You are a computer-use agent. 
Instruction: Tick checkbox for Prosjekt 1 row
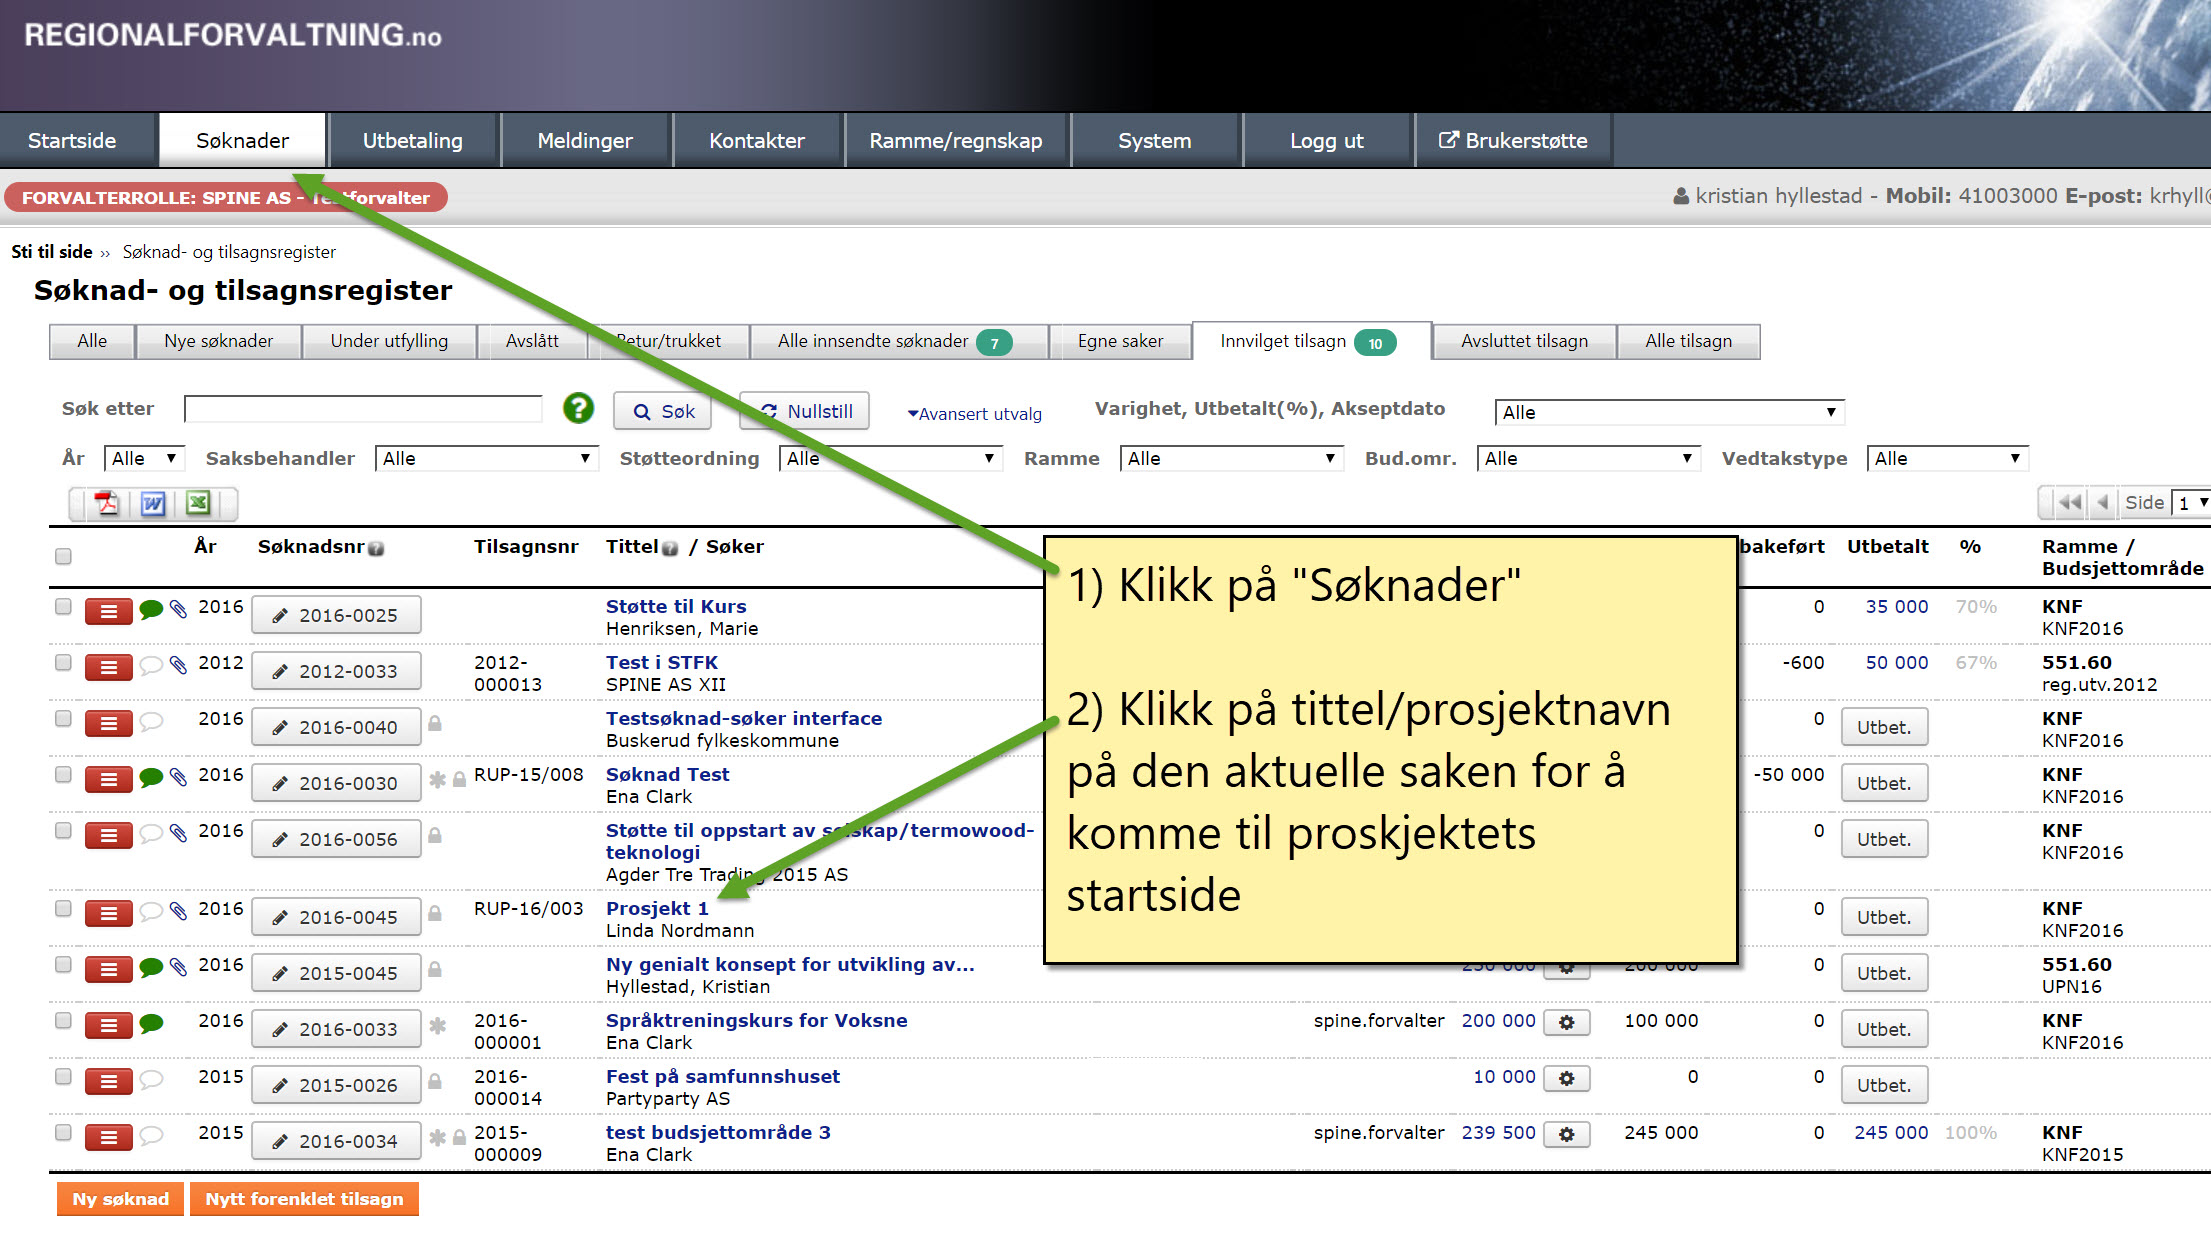(x=63, y=908)
